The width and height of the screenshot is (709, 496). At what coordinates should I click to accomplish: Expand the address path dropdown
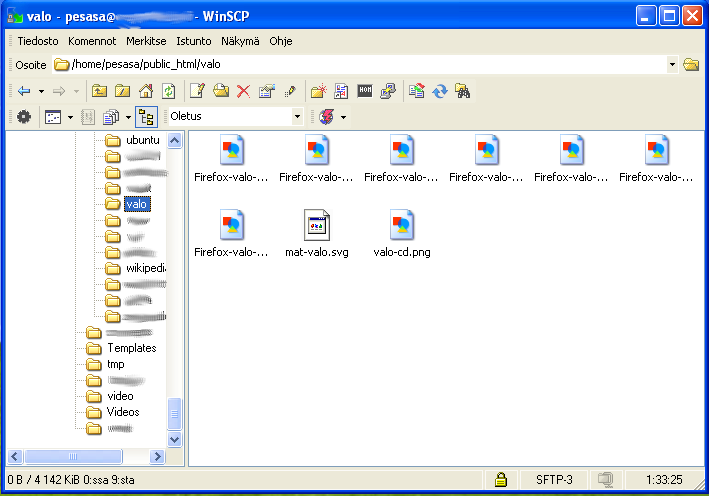(672, 65)
